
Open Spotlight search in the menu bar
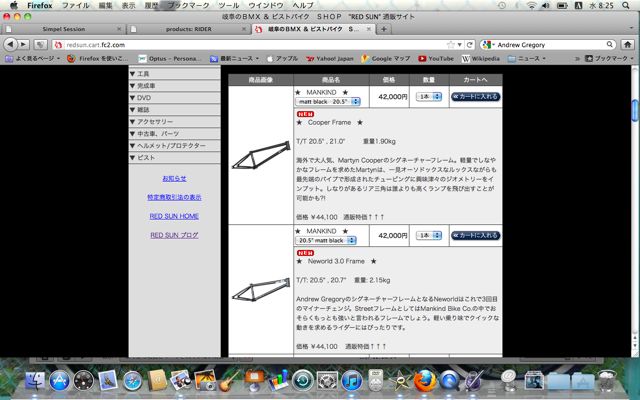tap(626, 5)
